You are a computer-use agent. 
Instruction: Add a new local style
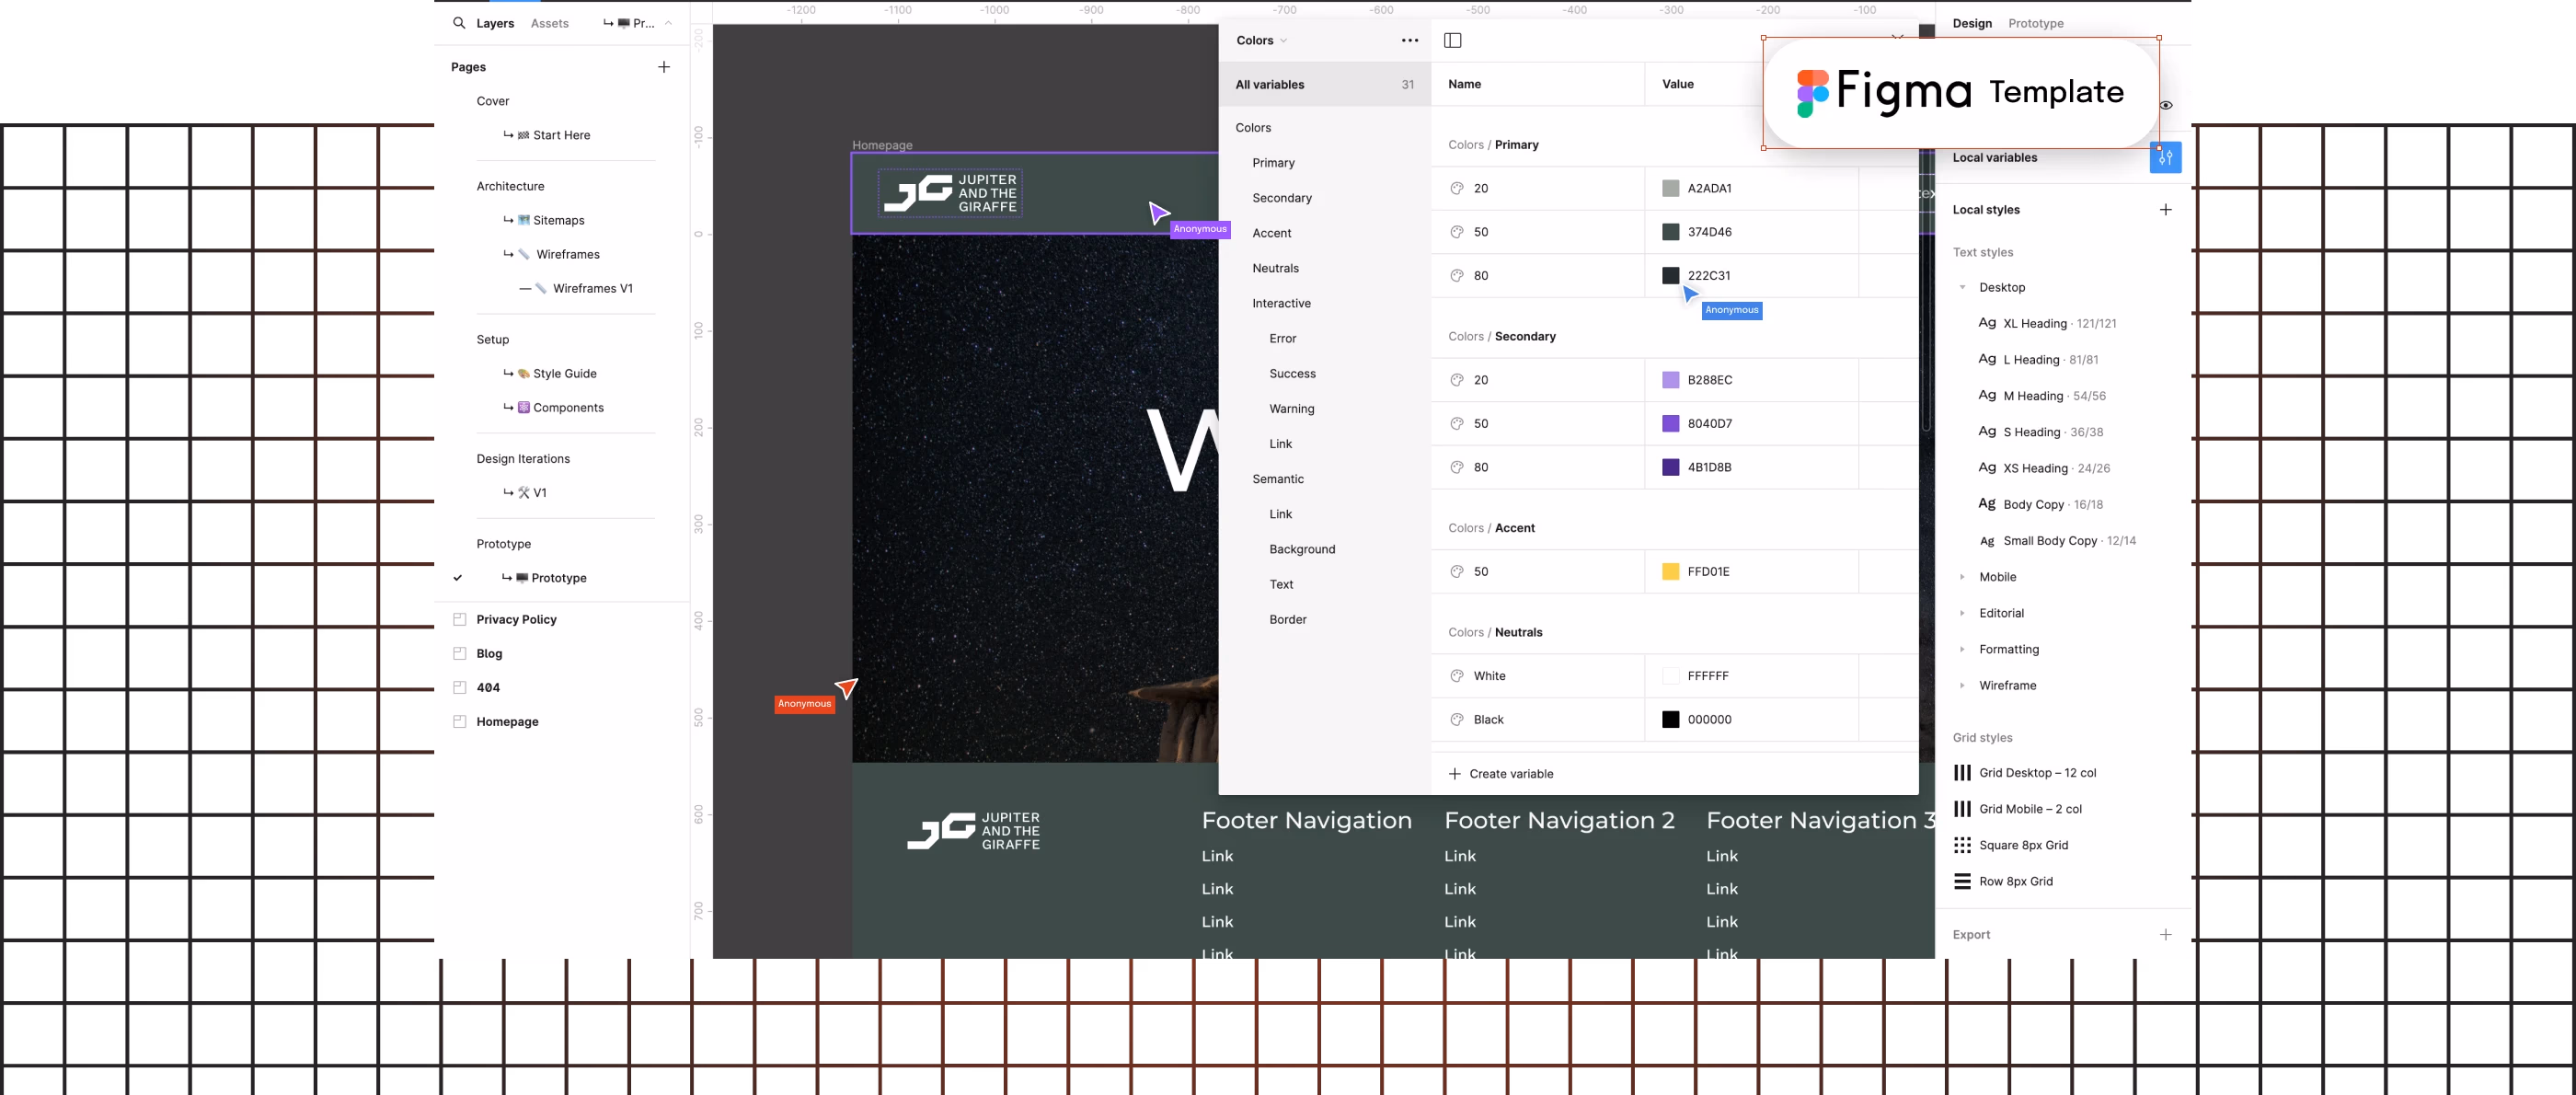[x=2165, y=209]
